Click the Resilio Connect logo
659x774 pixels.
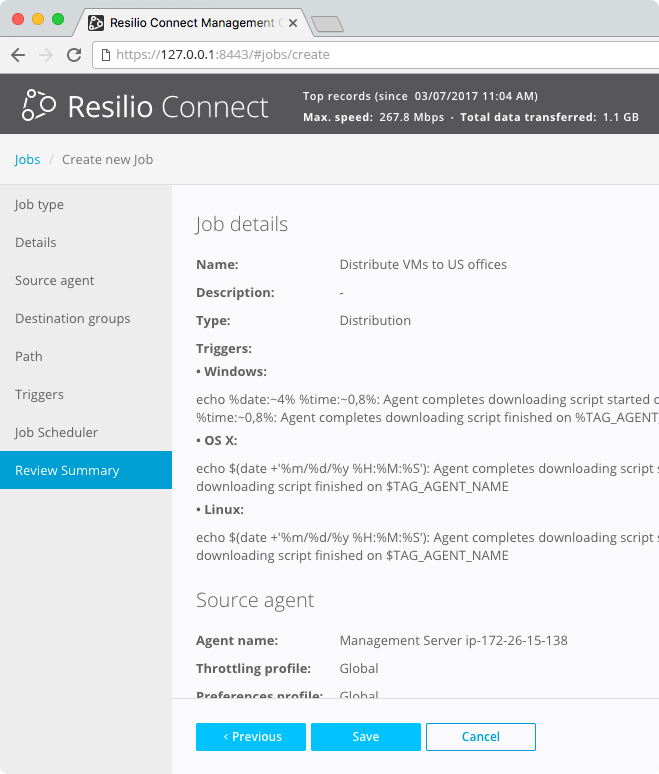[145, 106]
